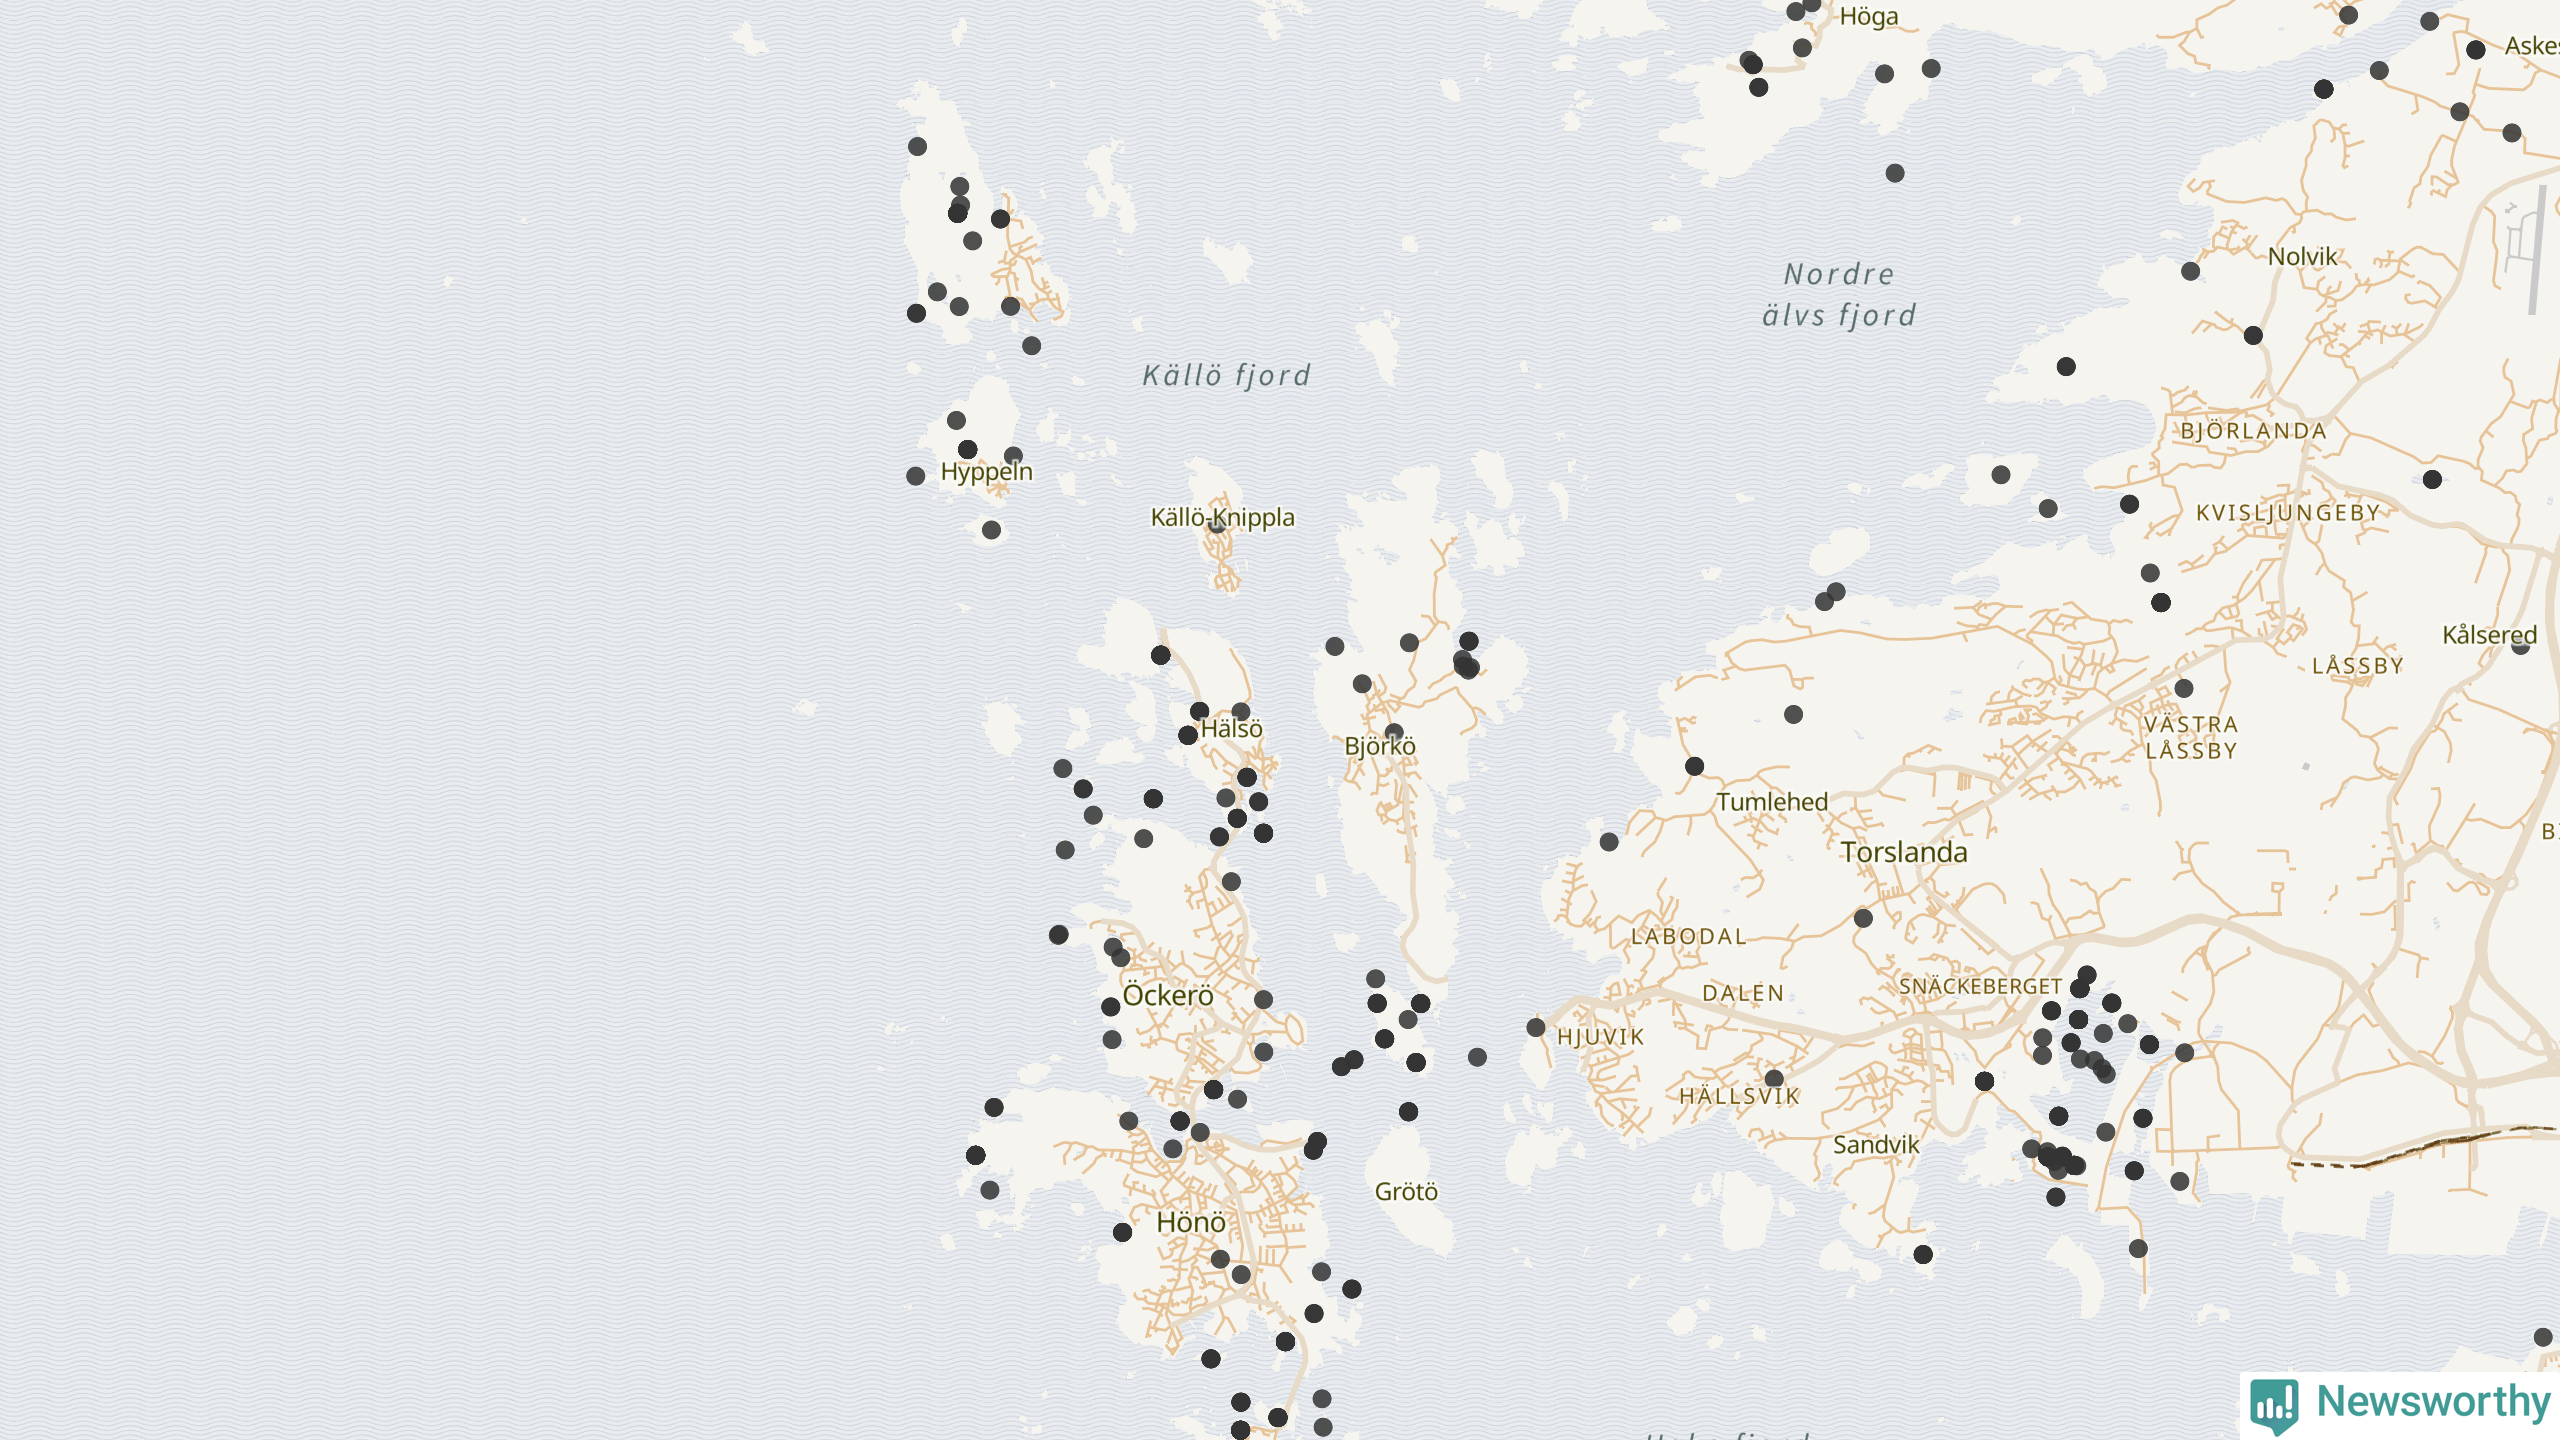Click the dot beside the Kålsered label

click(2521, 645)
